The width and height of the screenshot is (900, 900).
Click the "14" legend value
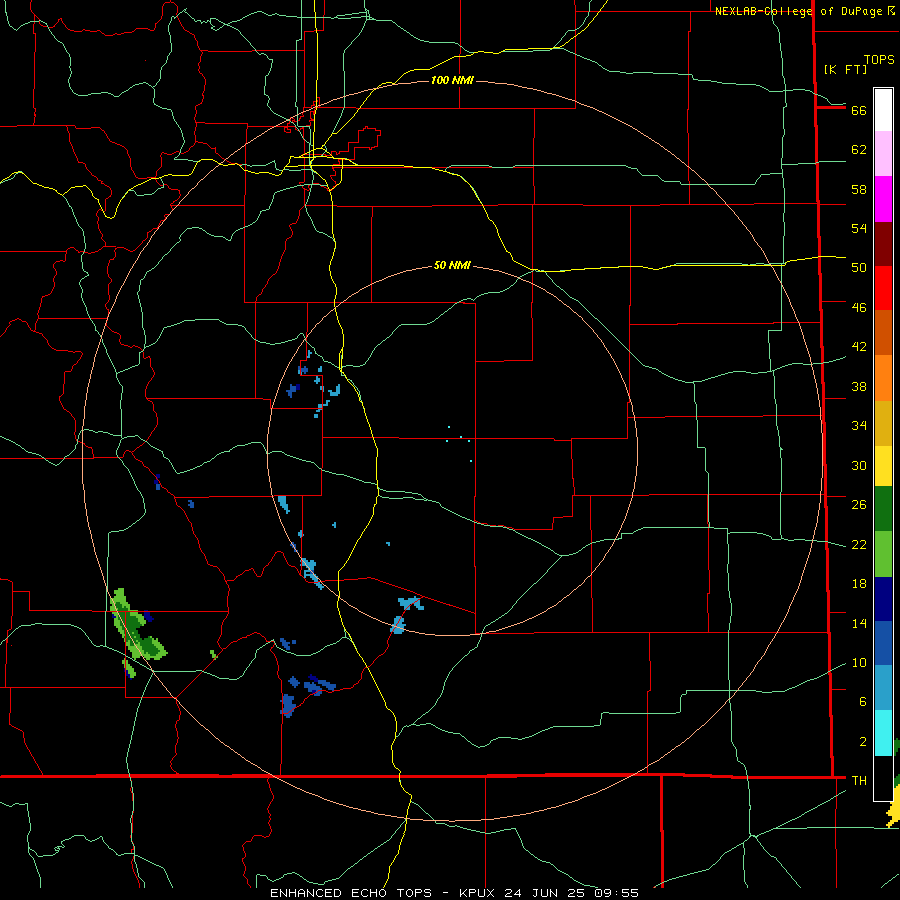tap(859, 623)
